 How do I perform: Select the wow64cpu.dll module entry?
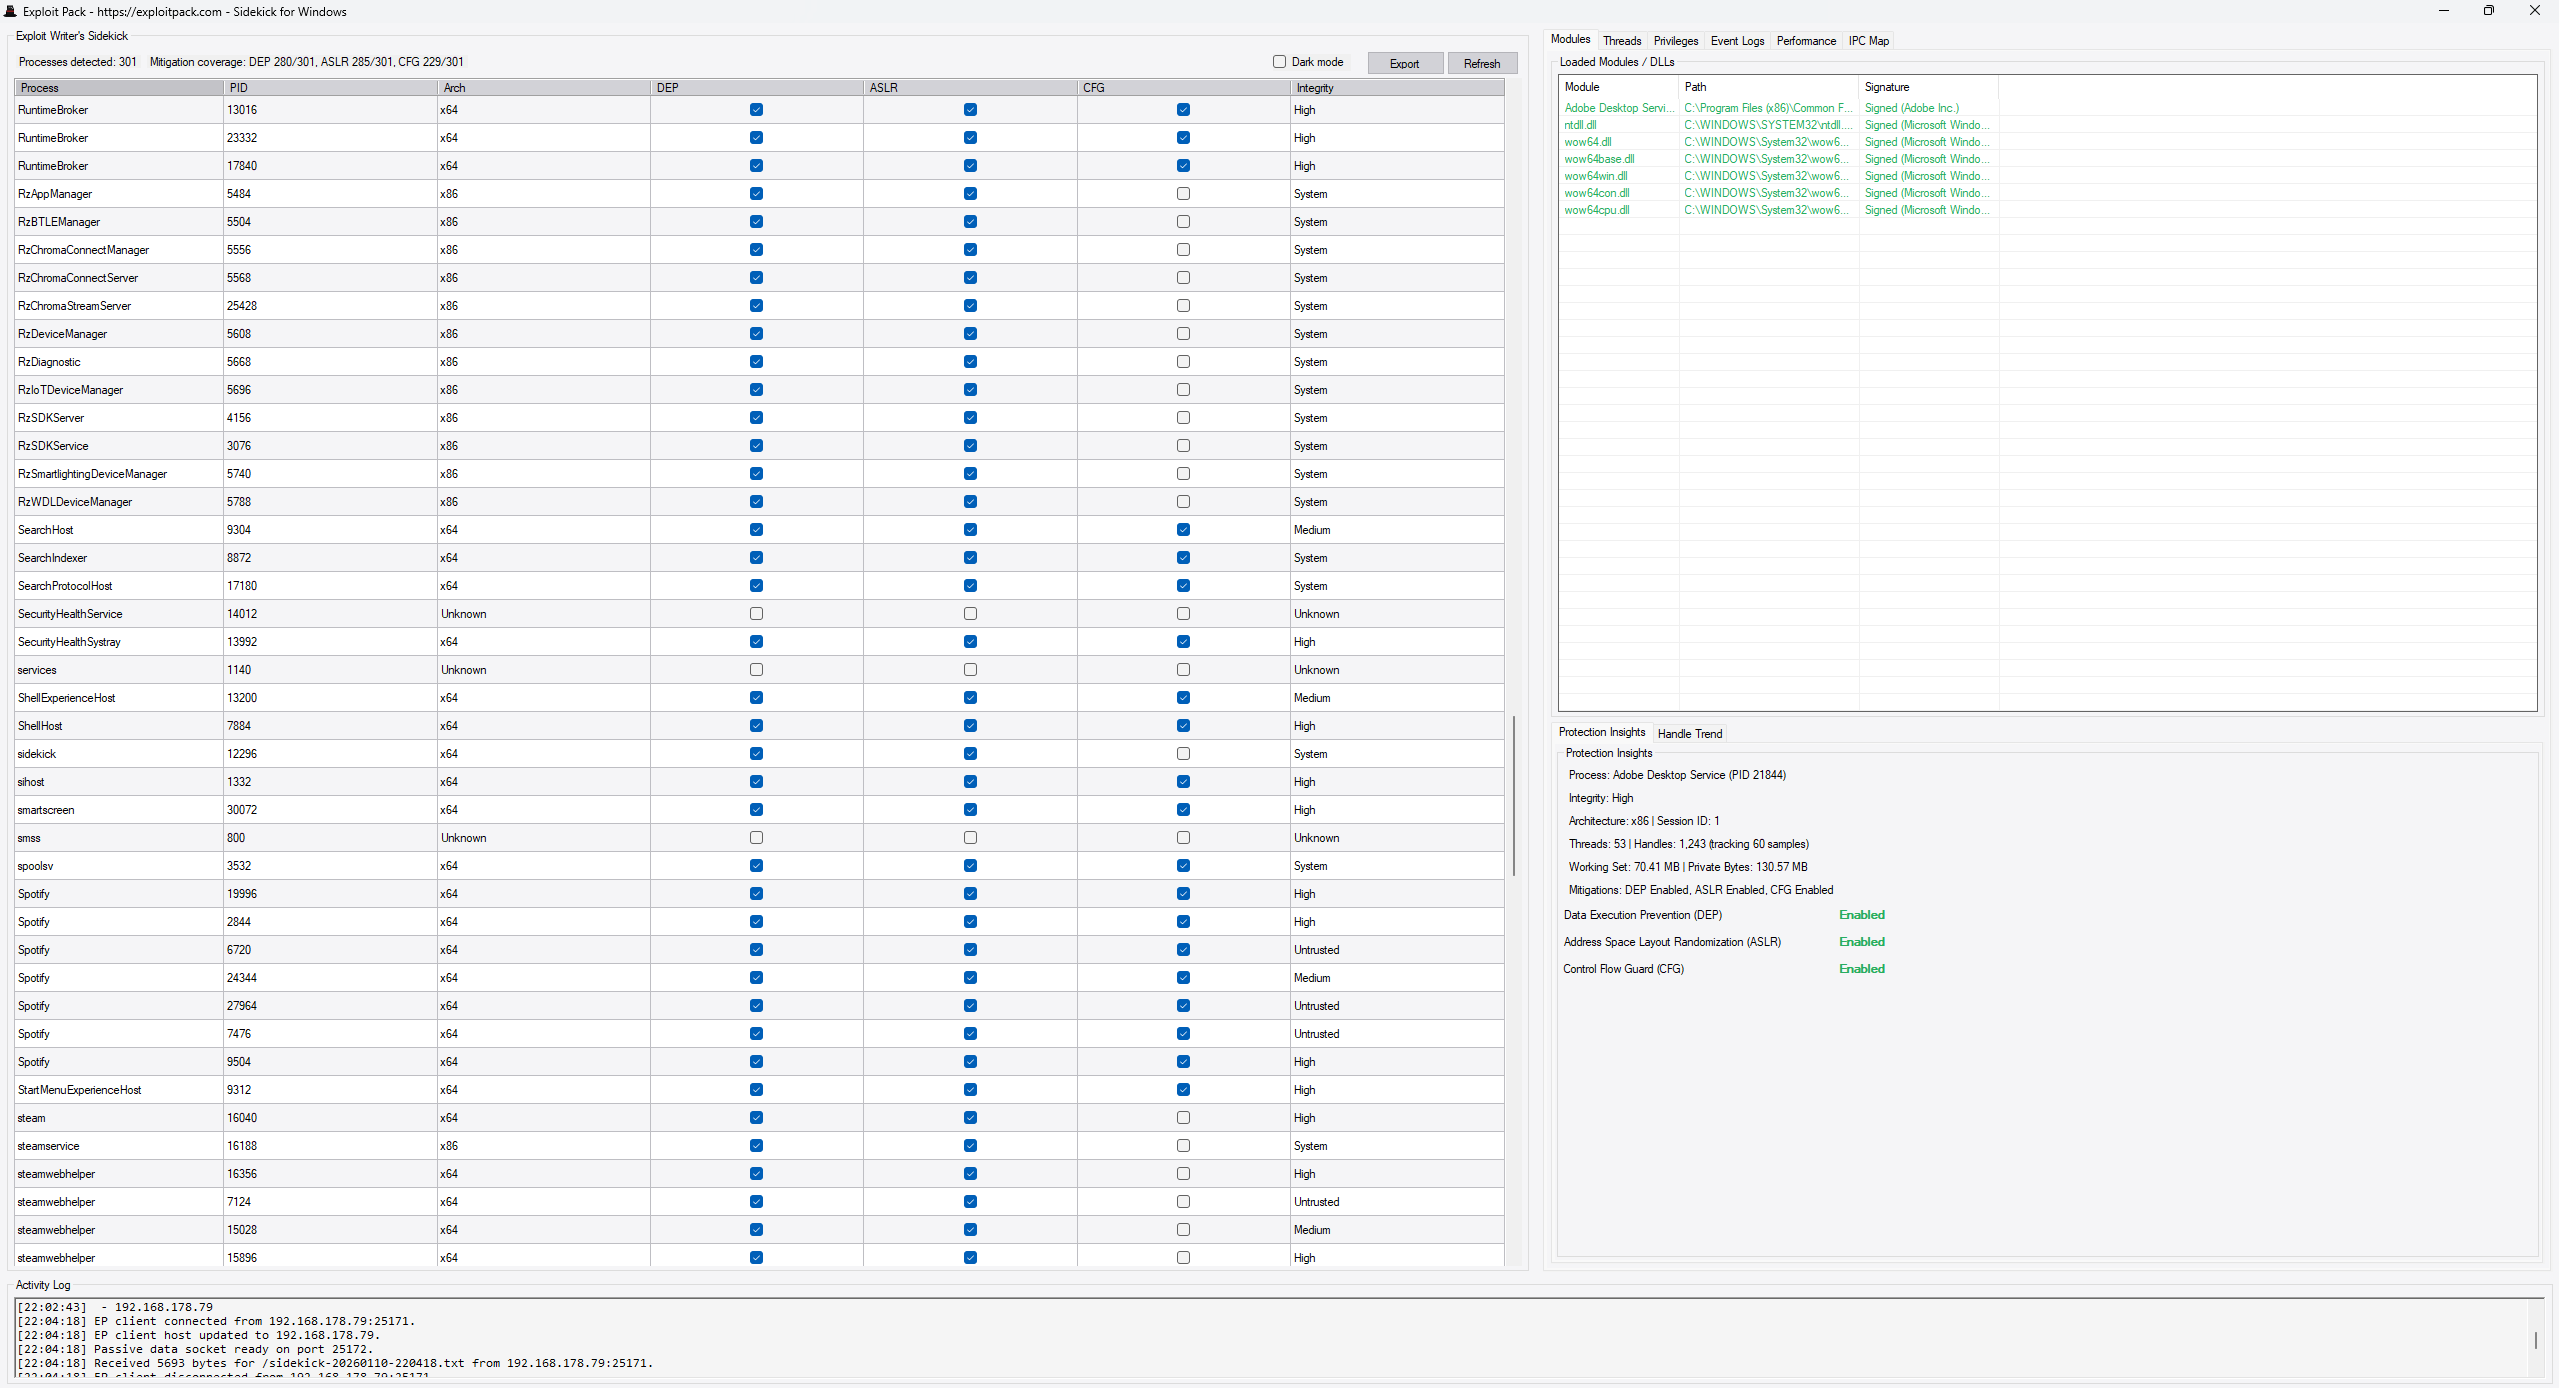point(1596,210)
